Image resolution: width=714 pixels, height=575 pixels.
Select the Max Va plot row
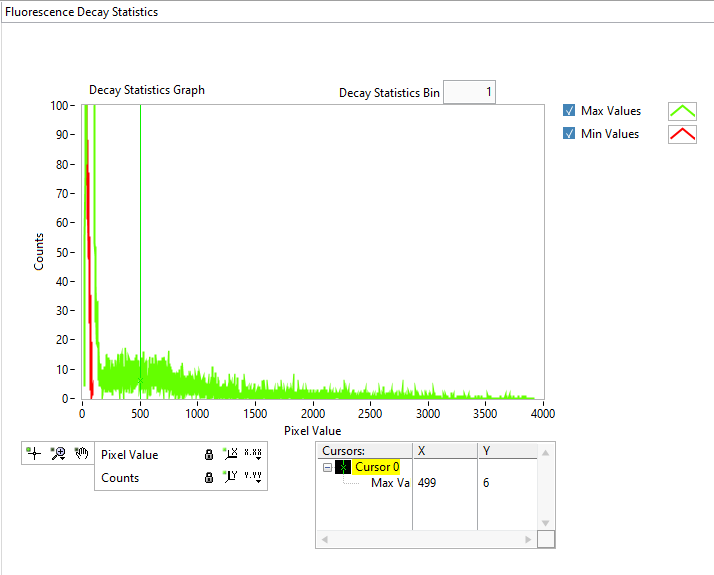click(390, 483)
